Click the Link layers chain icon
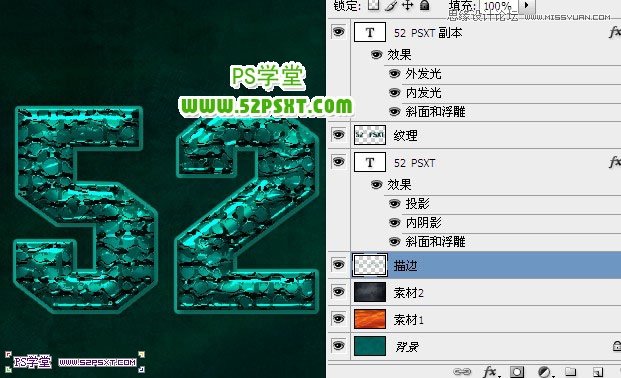The height and width of the screenshot is (378, 621). [x=462, y=372]
